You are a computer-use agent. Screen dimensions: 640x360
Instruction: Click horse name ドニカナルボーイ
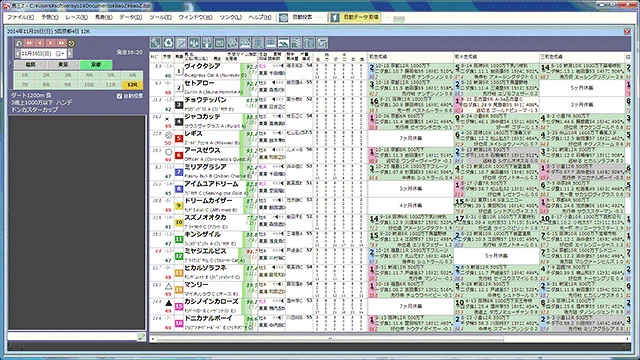pos(208,318)
